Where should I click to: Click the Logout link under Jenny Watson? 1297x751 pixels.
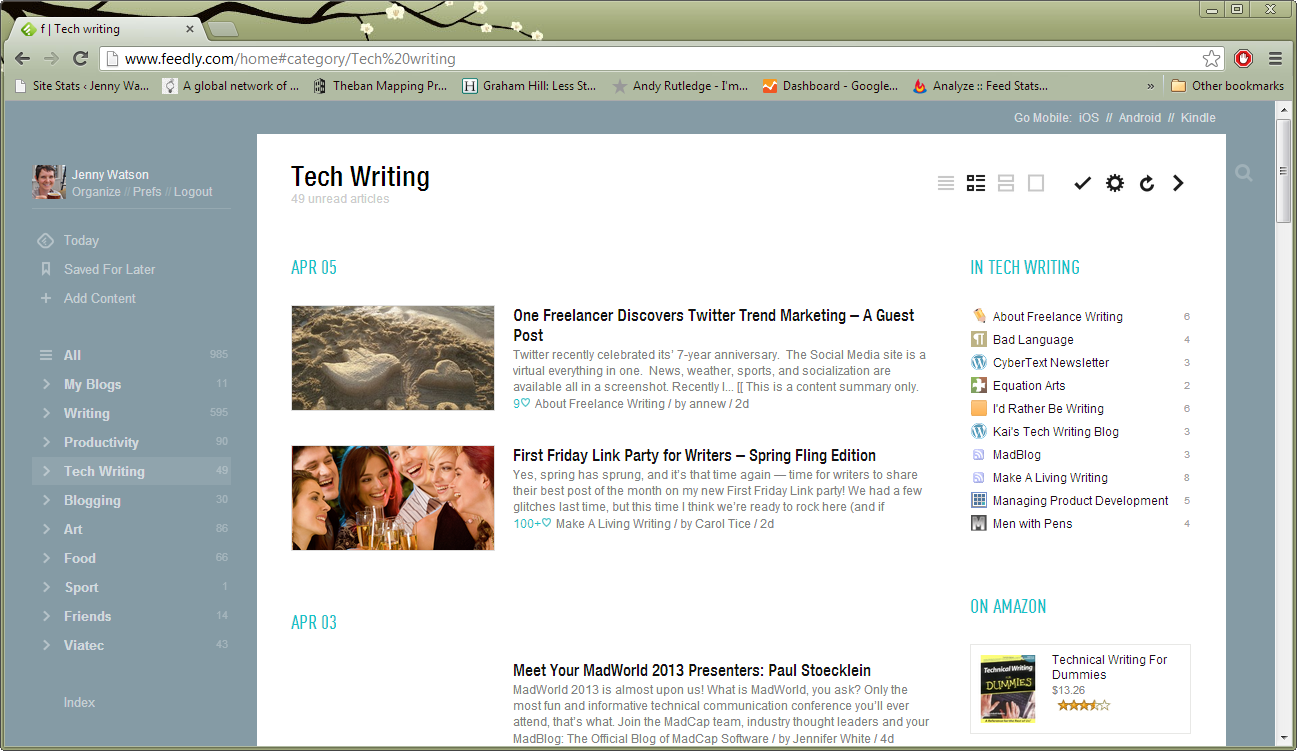(x=193, y=192)
